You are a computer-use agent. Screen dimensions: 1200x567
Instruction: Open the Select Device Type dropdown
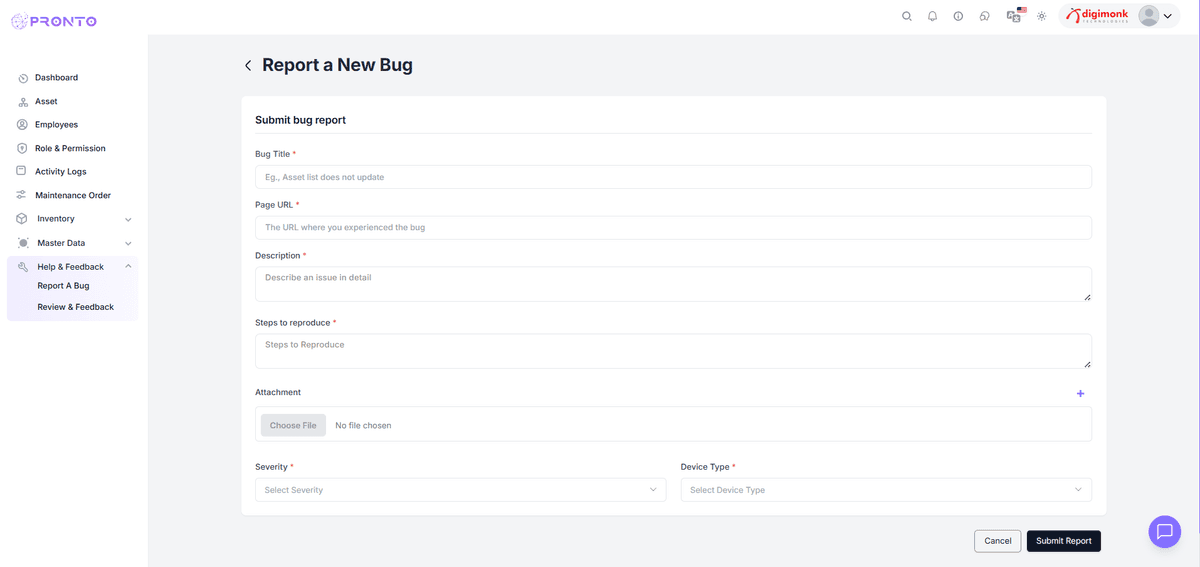pyautogui.click(x=886, y=490)
